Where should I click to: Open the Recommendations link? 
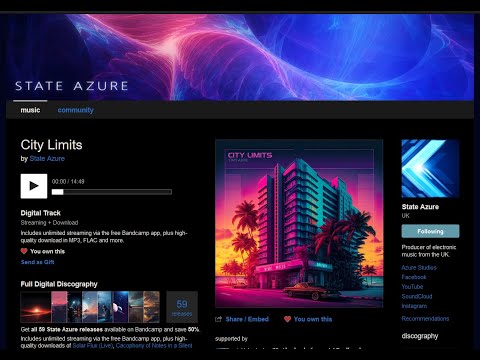425,319
